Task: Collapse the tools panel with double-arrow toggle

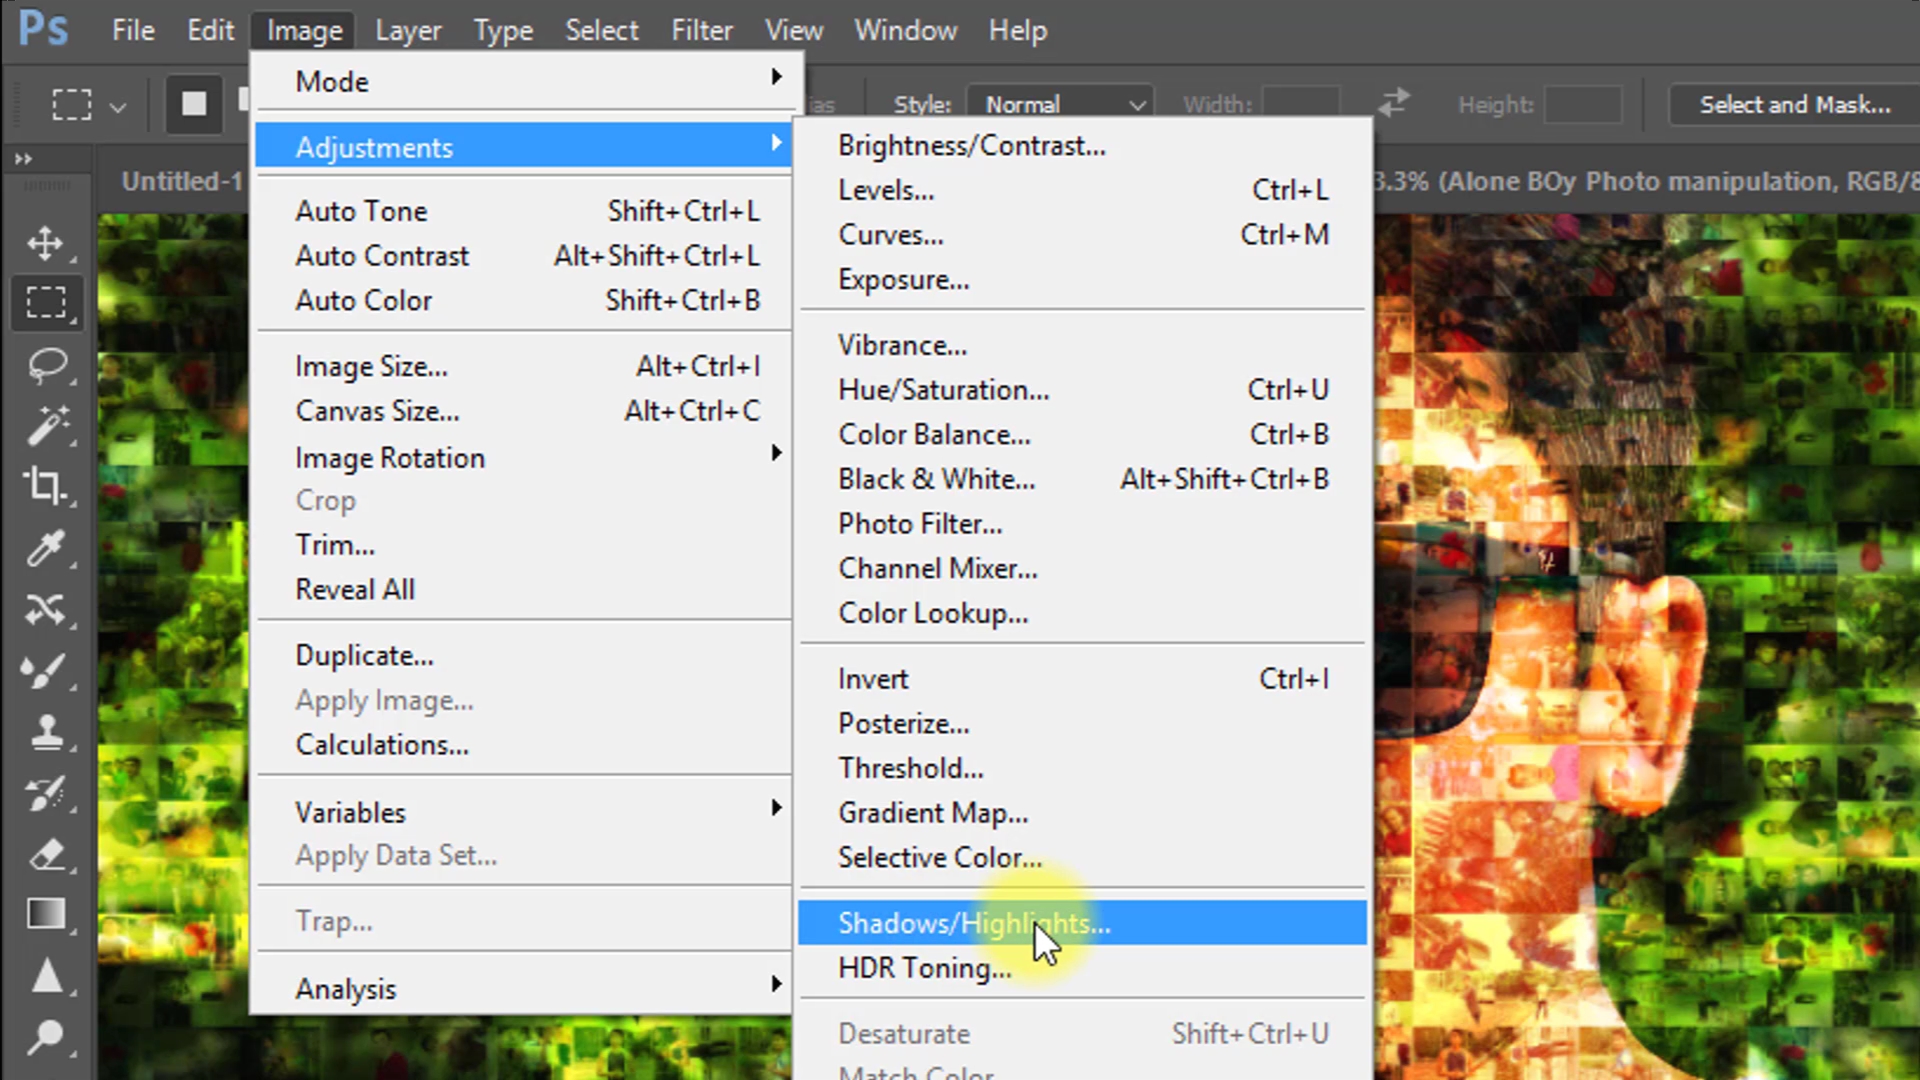Action: click(x=23, y=158)
